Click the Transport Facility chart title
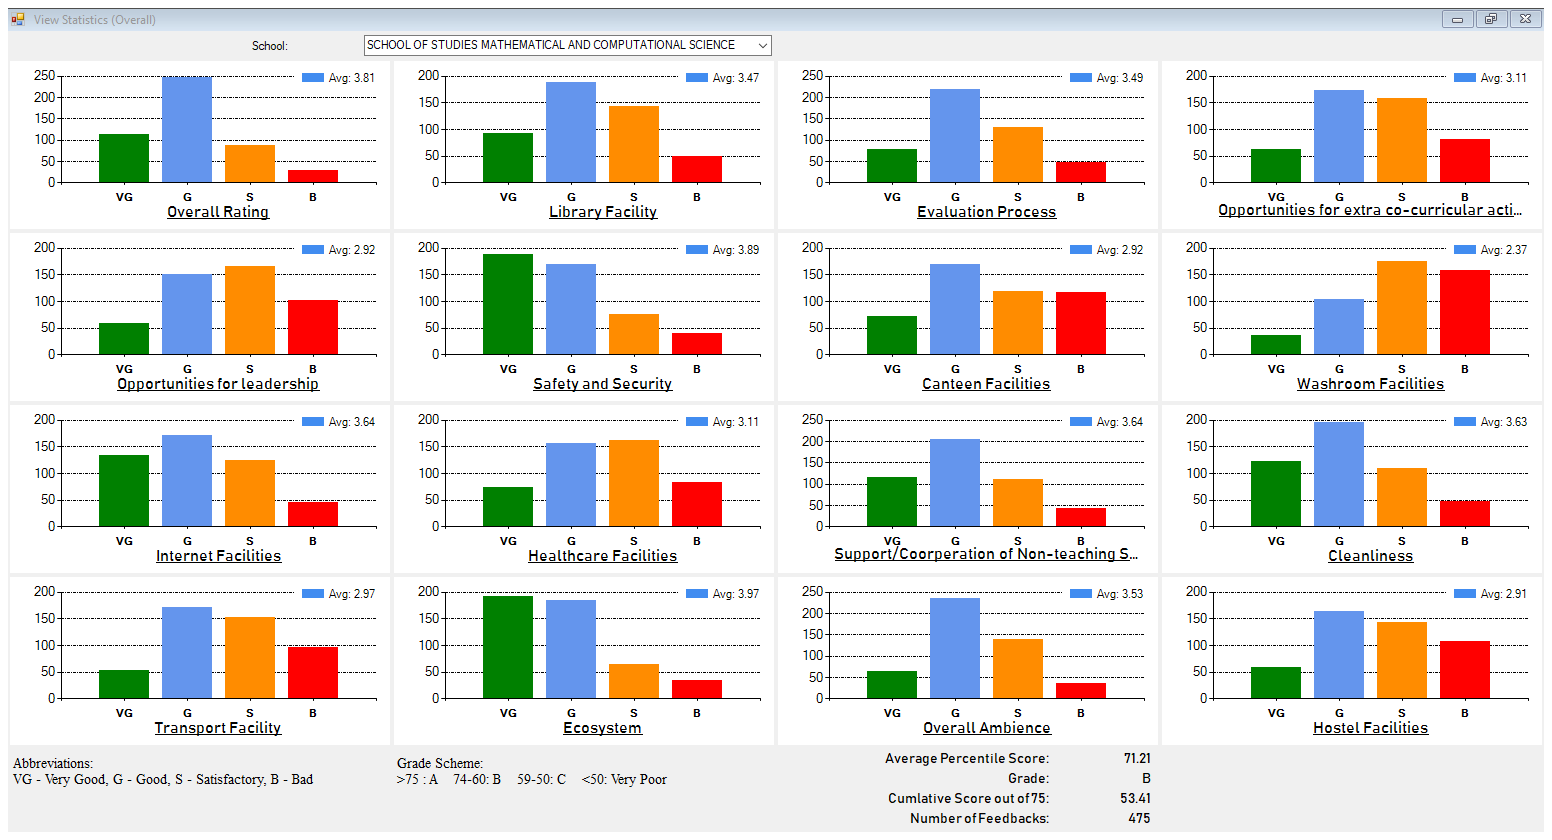The width and height of the screenshot is (1552, 840). point(218,728)
